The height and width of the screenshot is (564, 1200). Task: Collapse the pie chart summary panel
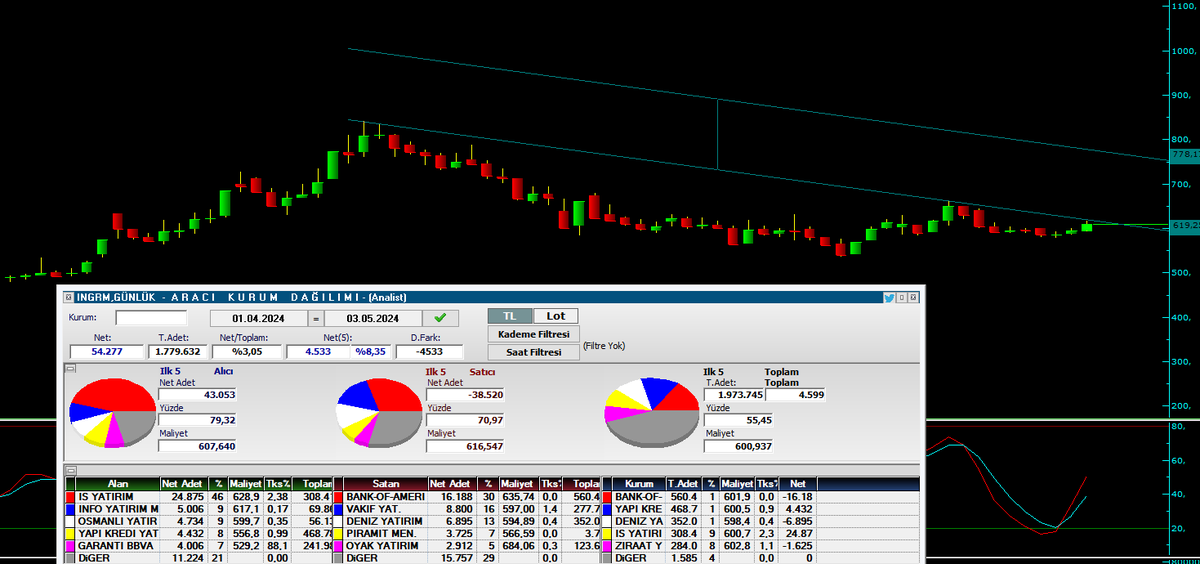tap(70, 369)
